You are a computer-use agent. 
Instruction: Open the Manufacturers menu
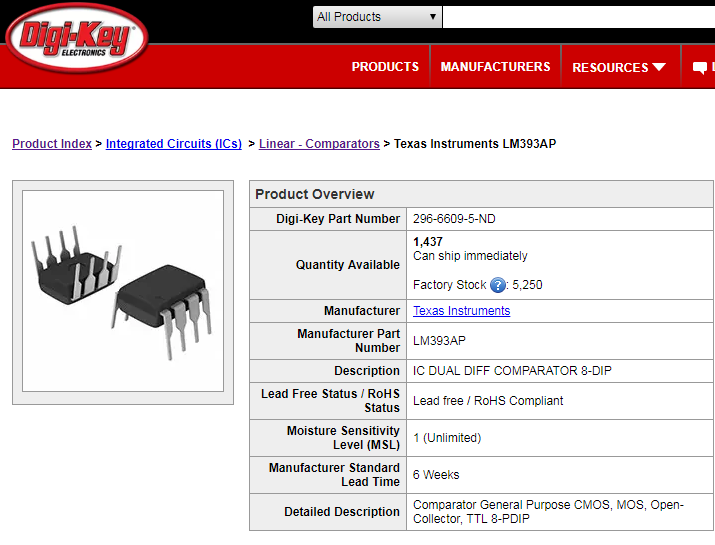pyautogui.click(x=495, y=67)
